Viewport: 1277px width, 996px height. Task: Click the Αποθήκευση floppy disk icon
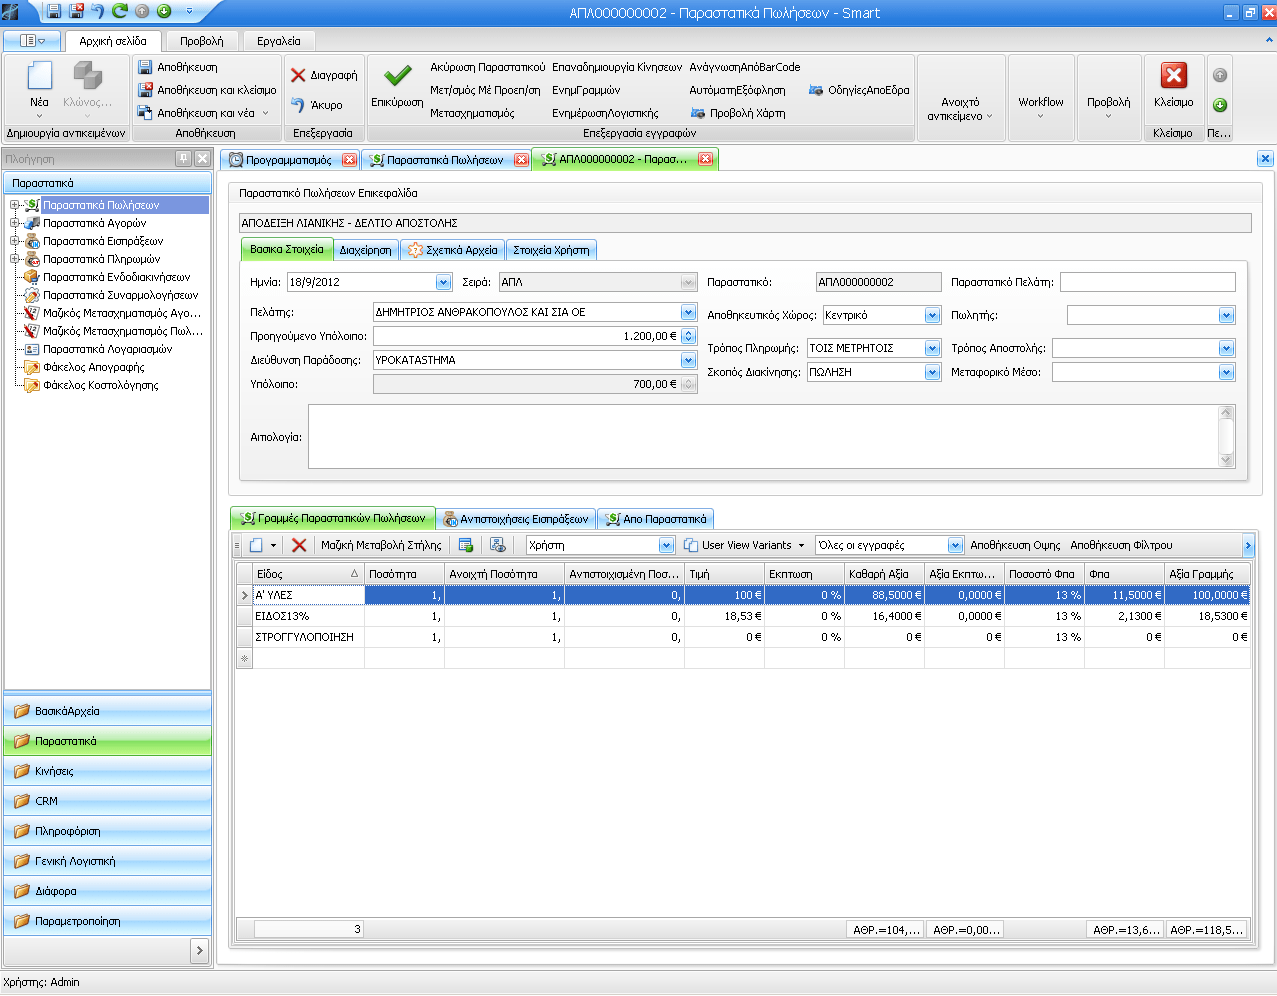(x=145, y=67)
